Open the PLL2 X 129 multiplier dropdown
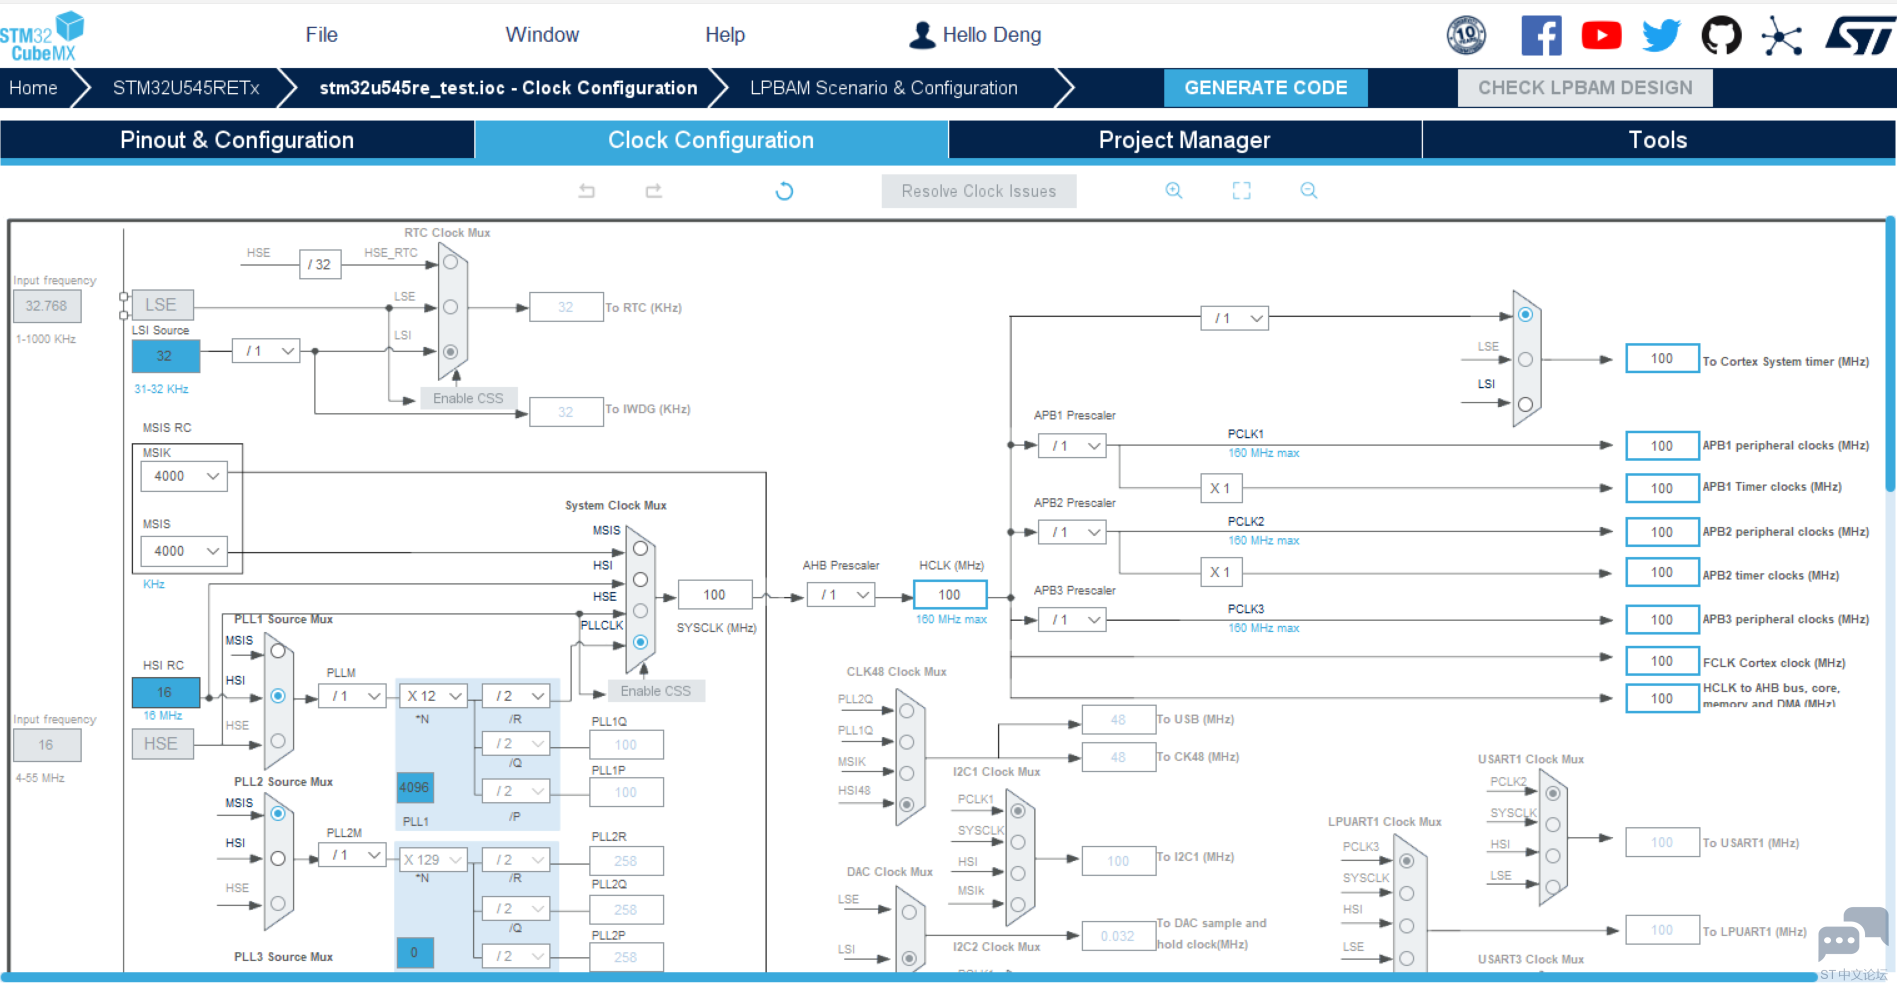The width and height of the screenshot is (1897, 990). [434, 860]
